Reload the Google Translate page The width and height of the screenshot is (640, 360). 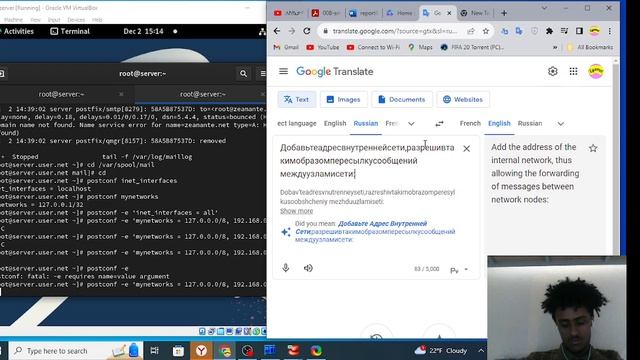pos(307,31)
